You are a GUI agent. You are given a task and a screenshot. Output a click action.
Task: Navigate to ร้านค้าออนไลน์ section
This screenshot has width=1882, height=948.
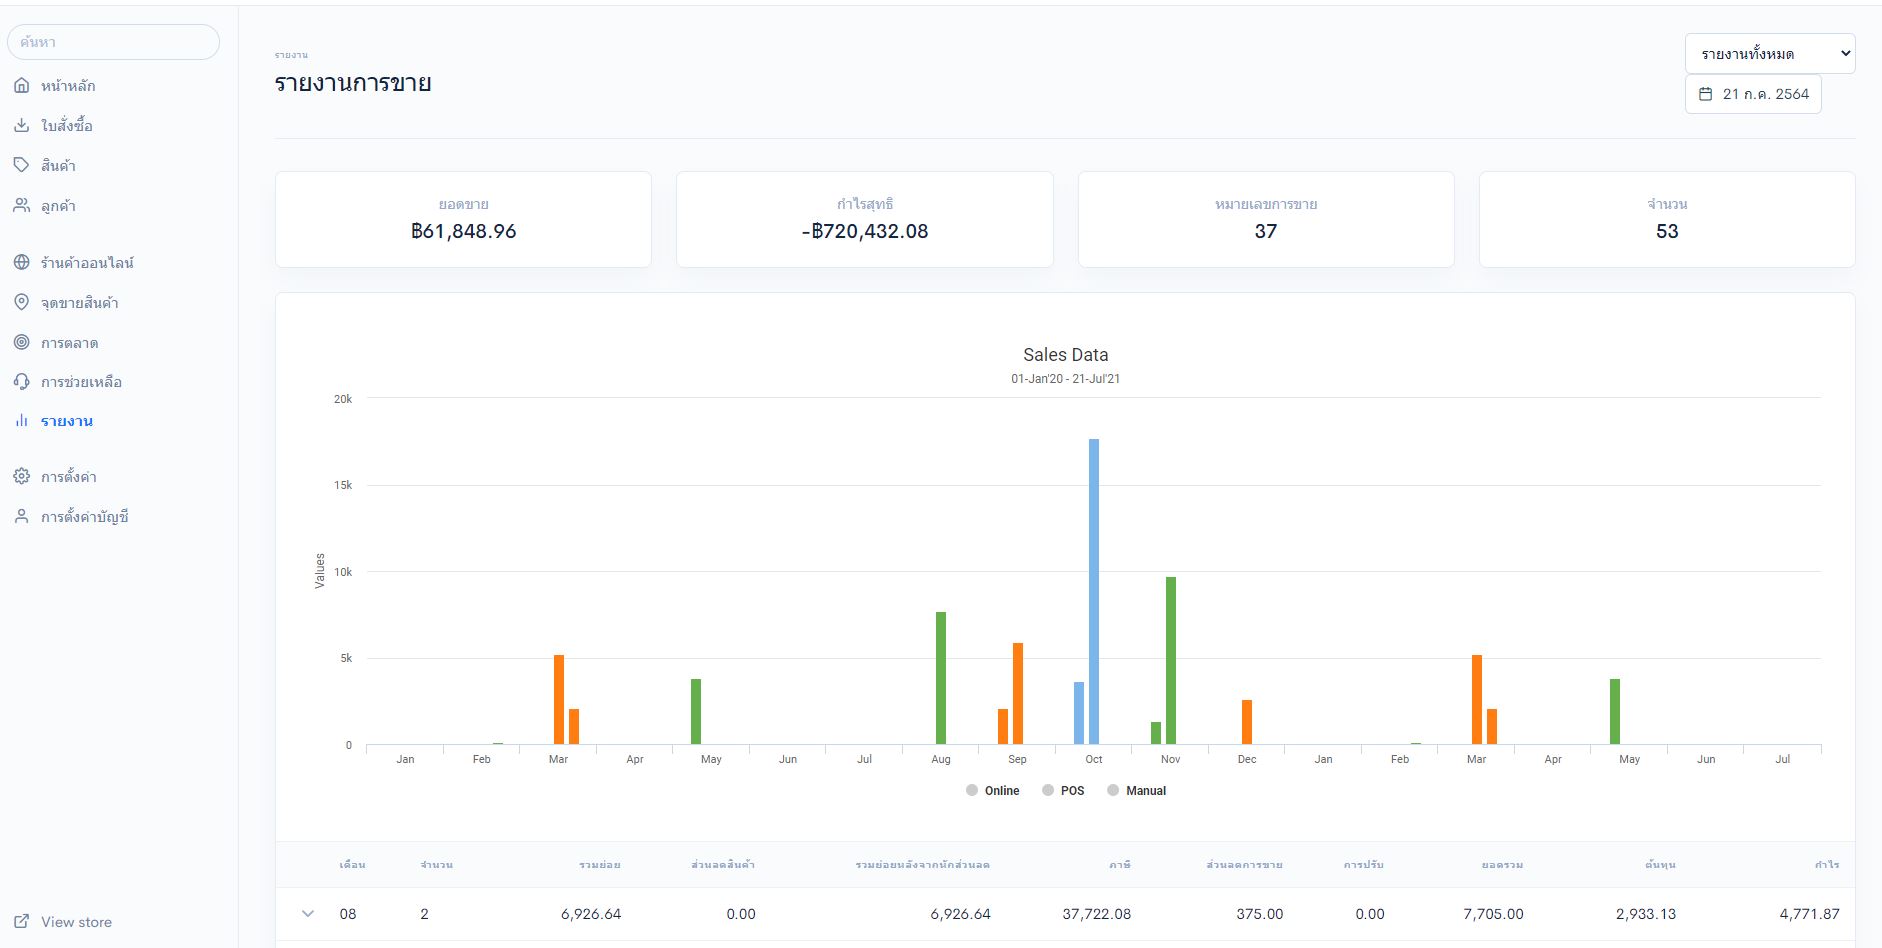coord(87,263)
